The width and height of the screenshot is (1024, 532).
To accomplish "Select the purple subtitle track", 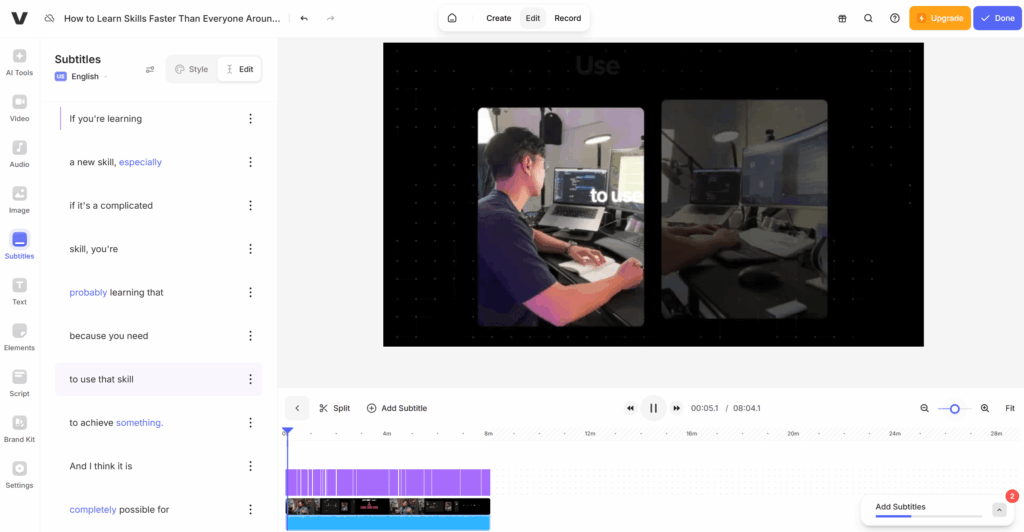I will point(388,482).
